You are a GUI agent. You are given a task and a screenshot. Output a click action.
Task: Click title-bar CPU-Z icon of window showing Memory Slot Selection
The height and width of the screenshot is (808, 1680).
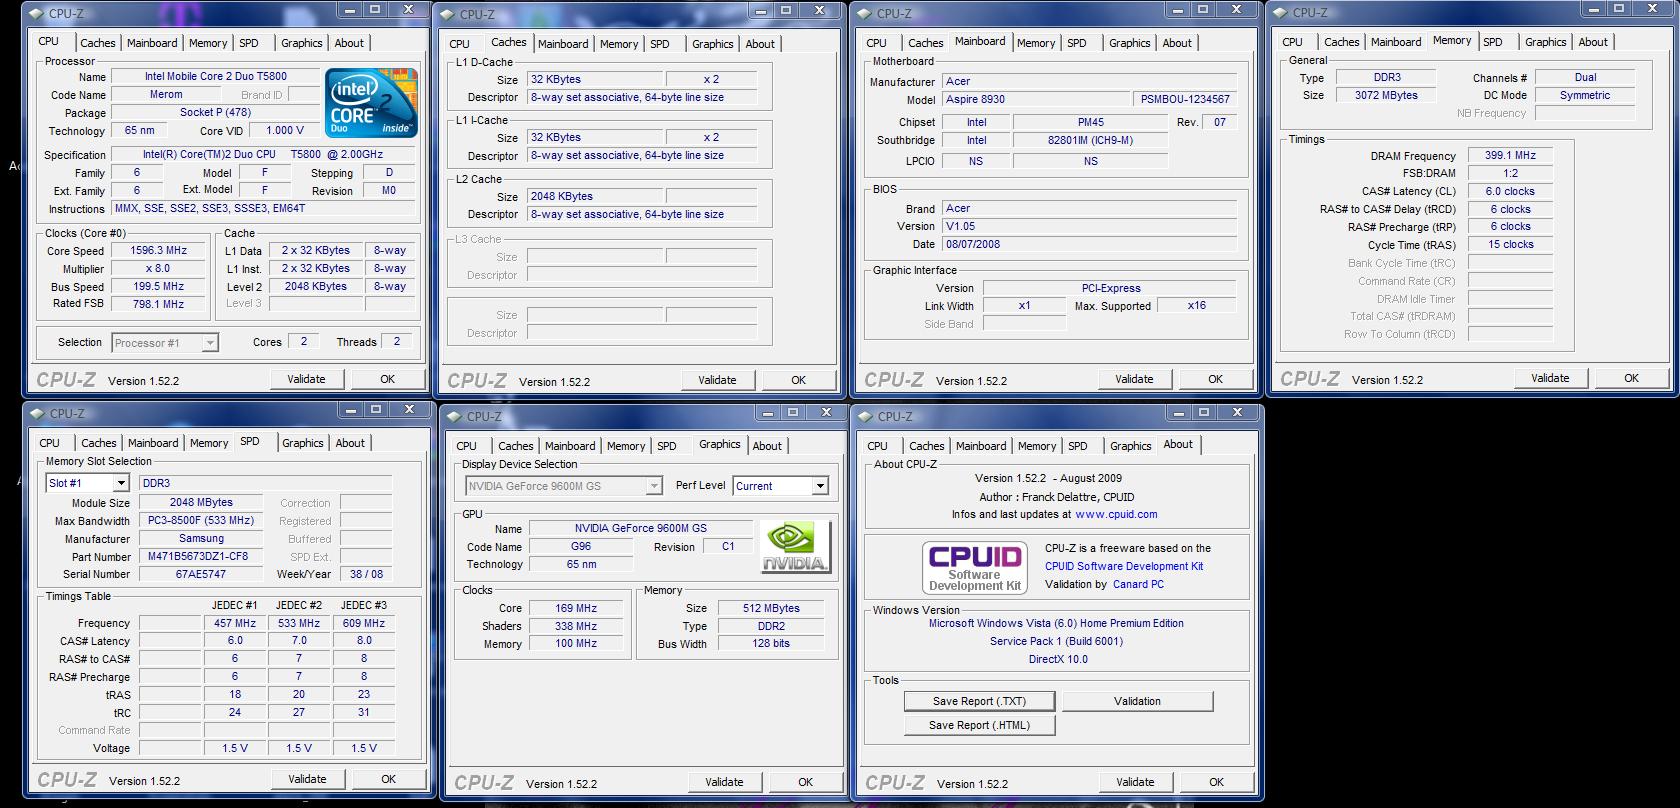point(38,413)
